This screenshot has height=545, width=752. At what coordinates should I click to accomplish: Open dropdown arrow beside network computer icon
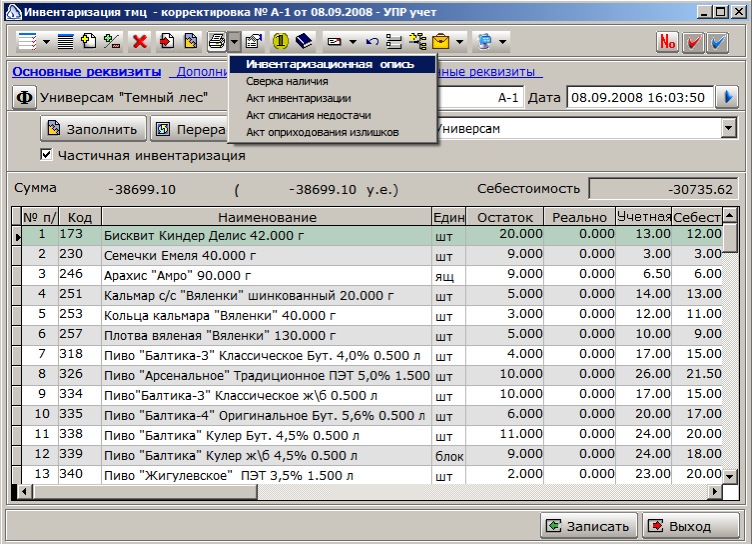(503, 42)
